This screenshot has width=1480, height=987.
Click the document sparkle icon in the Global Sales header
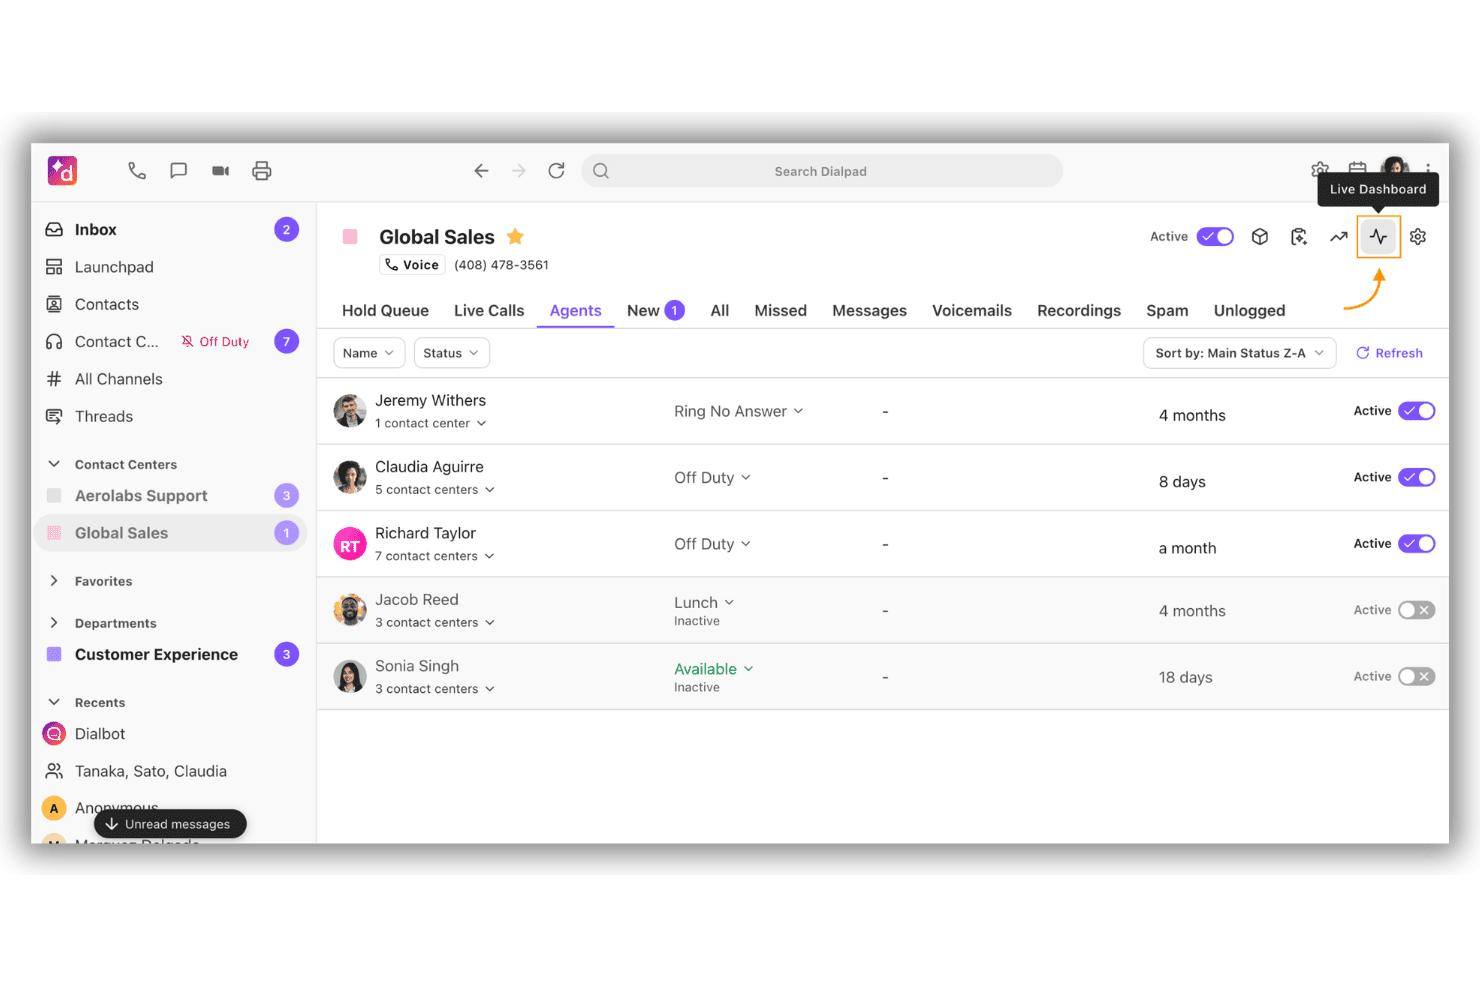tap(1299, 237)
